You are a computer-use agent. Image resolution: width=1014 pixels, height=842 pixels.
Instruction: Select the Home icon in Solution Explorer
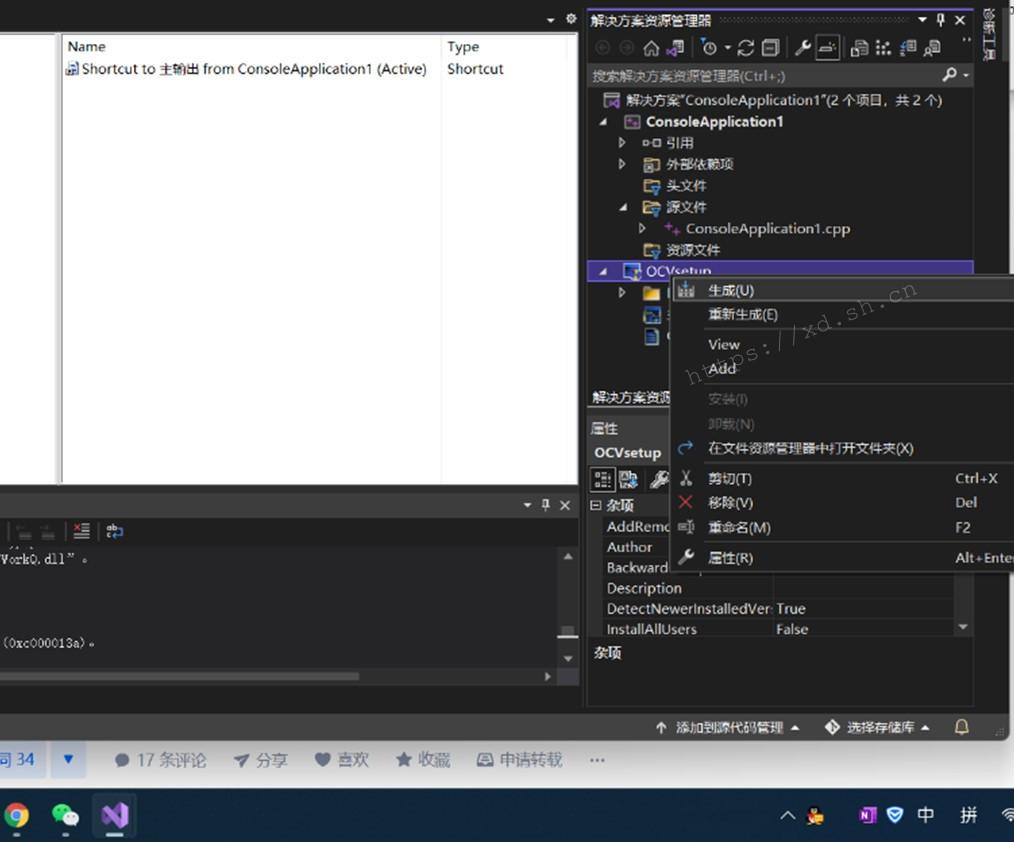pyautogui.click(x=652, y=47)
